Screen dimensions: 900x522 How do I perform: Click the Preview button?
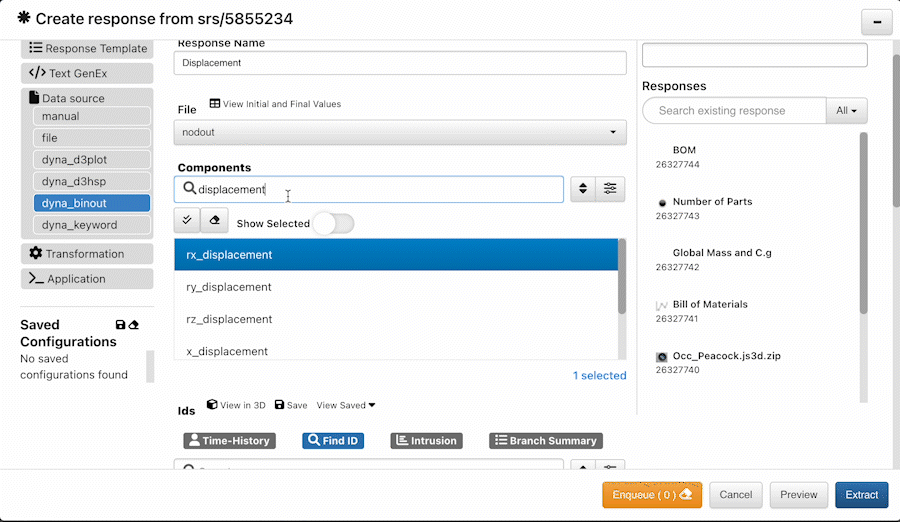click(x=798, y=495)
